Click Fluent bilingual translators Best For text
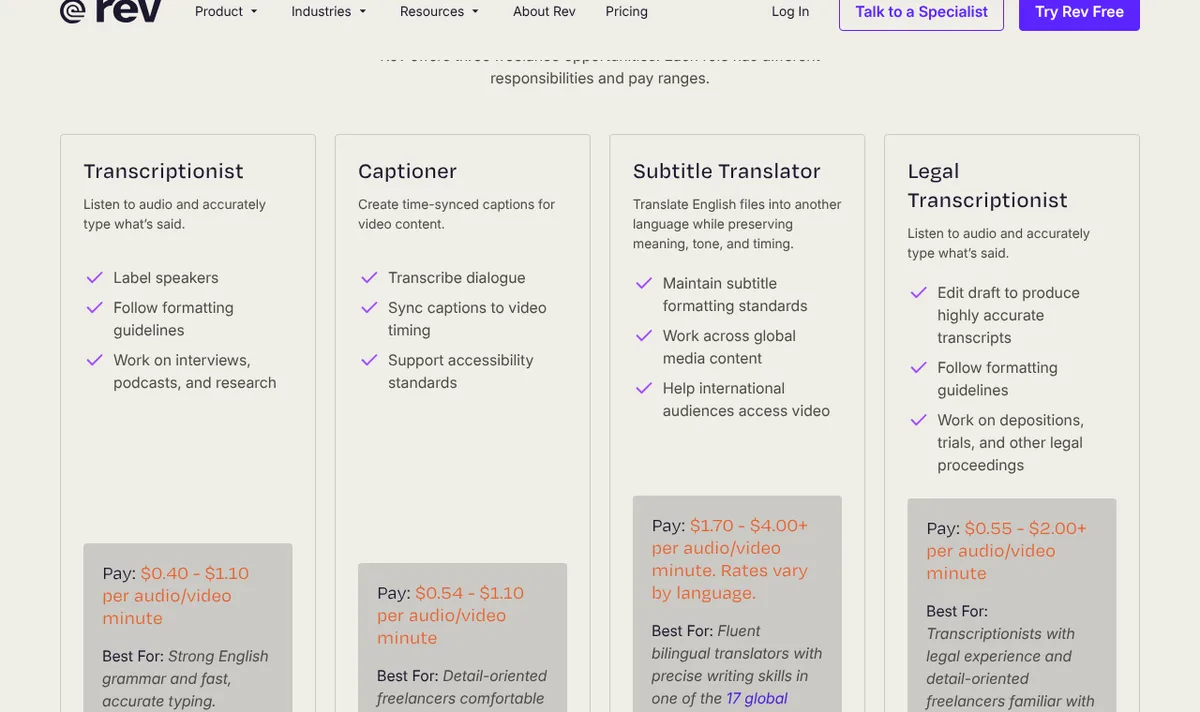This screenshot has height=712, width=1200. coord(737,664)
